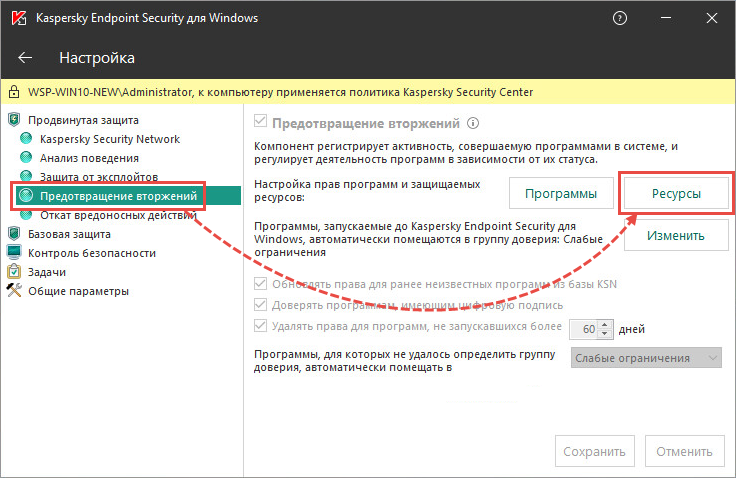Click the clipboard icon of Задачи
The image size is (736, 478).
[14, 271]
